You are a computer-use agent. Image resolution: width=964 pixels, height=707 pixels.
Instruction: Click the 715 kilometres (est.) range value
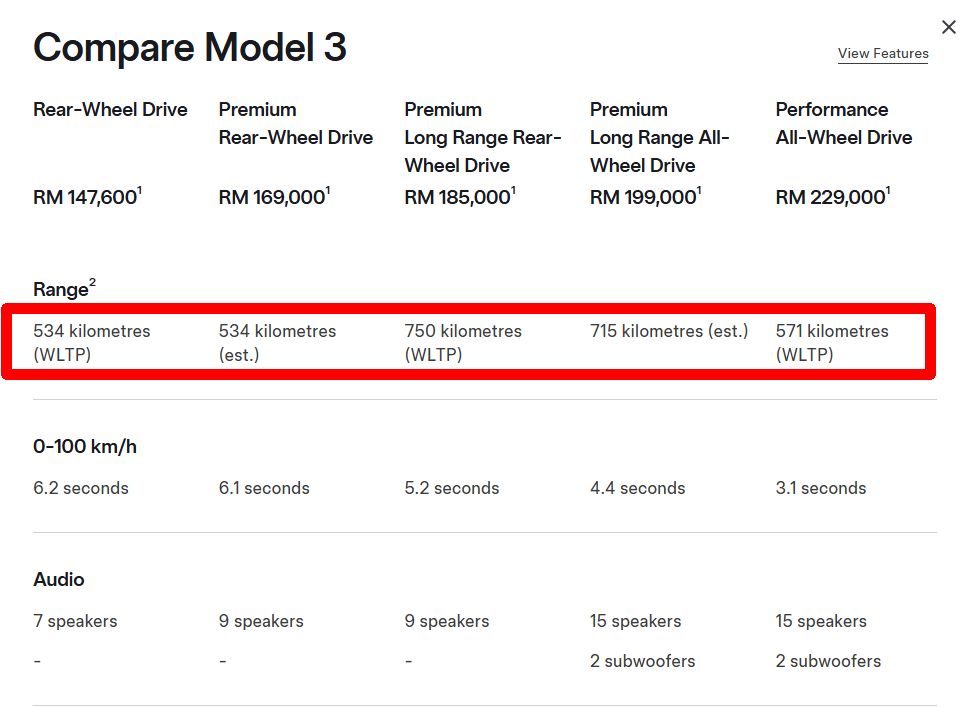668,331
